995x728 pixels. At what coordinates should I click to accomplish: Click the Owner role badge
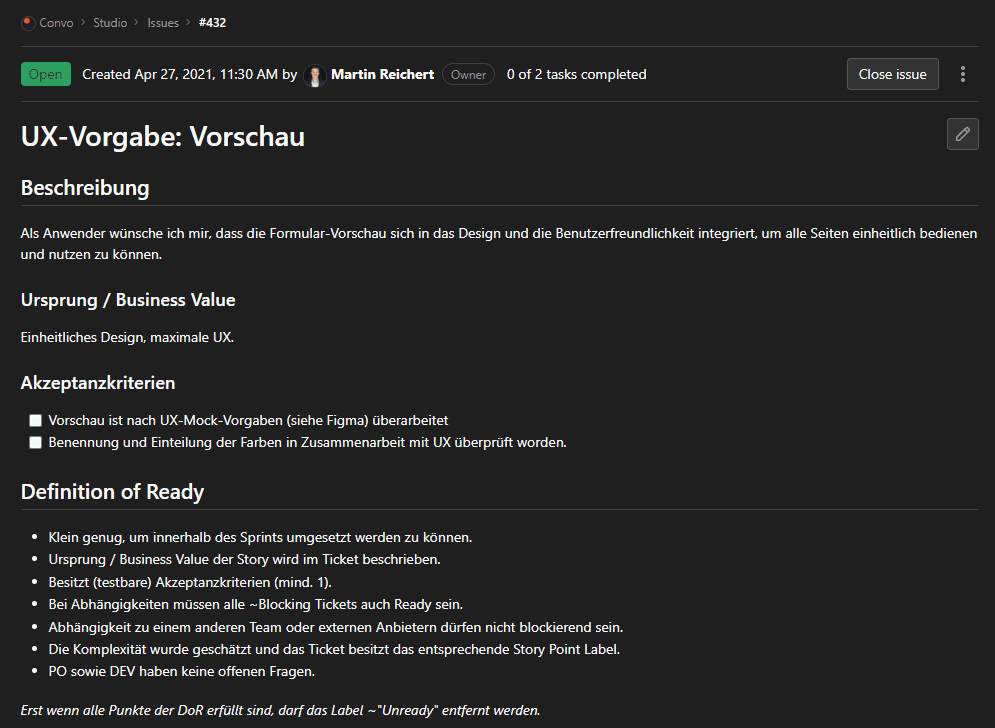click(x=468, y=75)
